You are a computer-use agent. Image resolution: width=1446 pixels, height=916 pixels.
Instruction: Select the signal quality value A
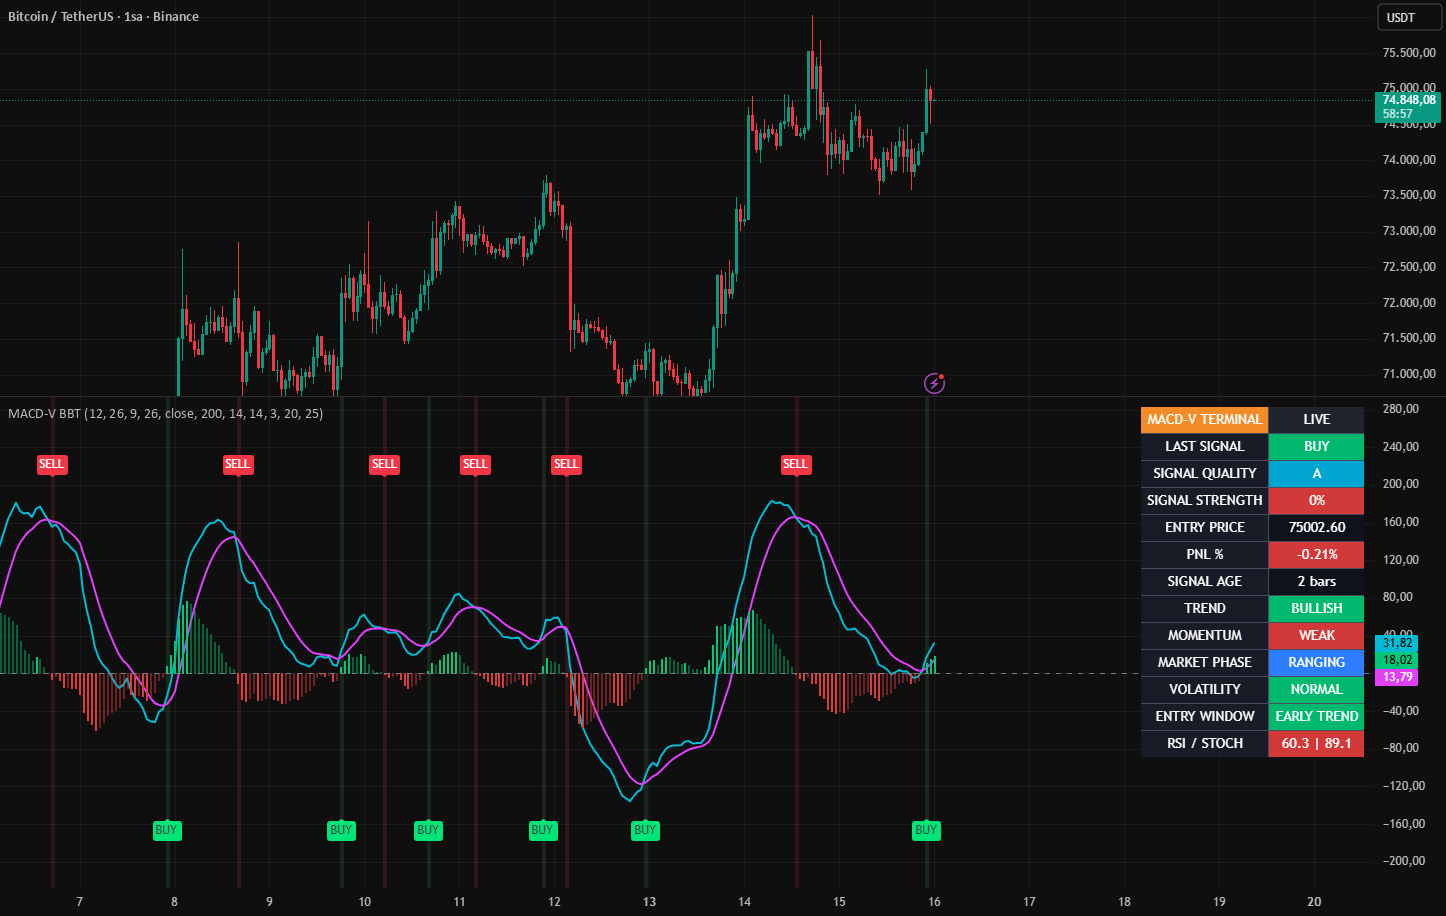1316,474
